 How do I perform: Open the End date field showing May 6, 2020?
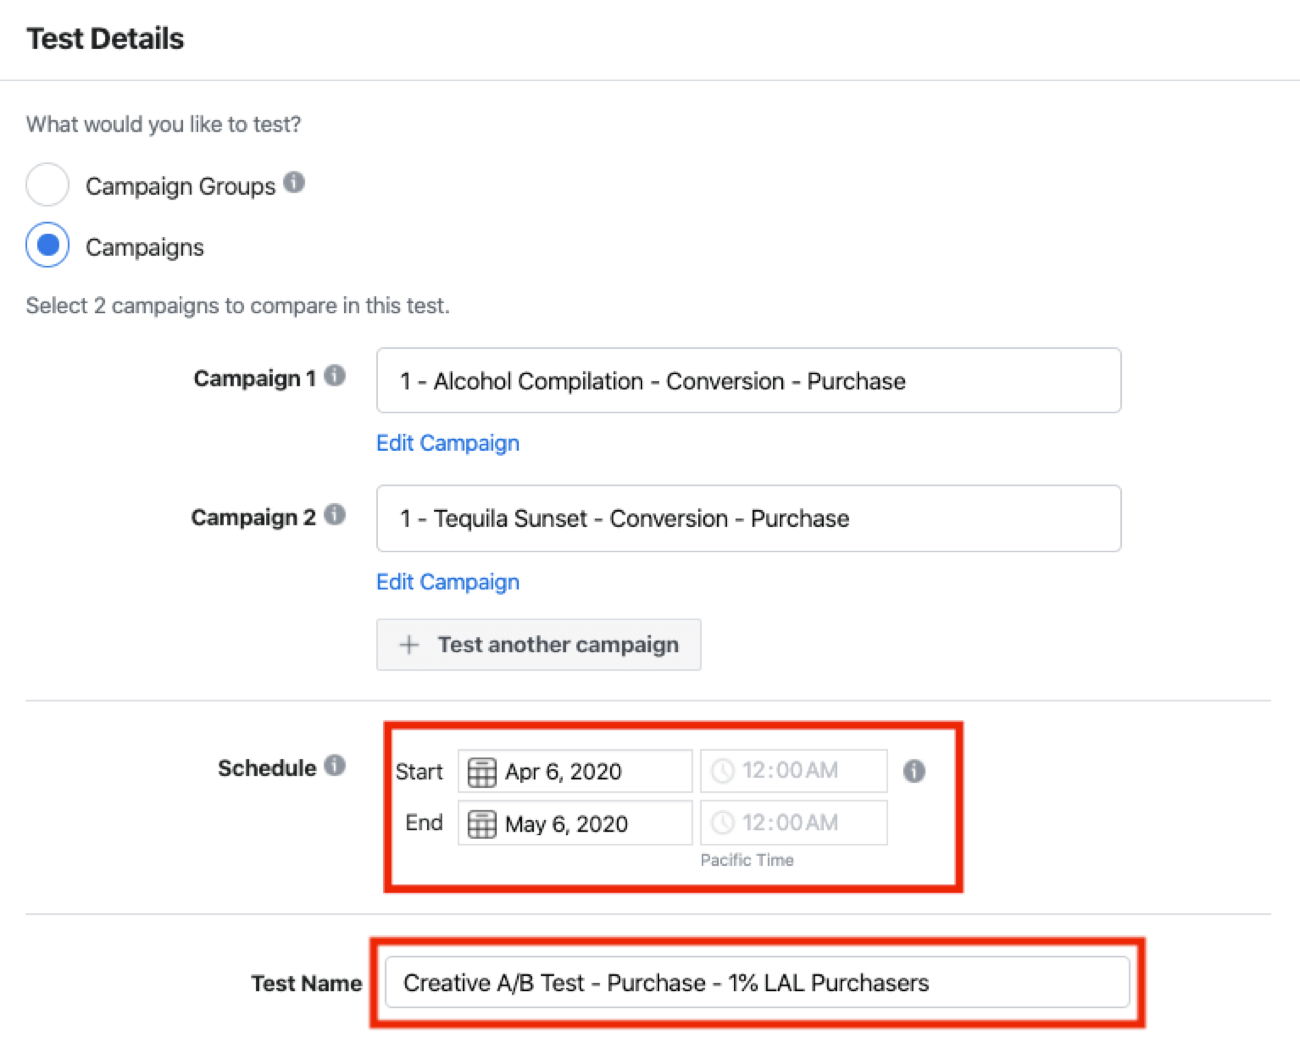point(575,823)
